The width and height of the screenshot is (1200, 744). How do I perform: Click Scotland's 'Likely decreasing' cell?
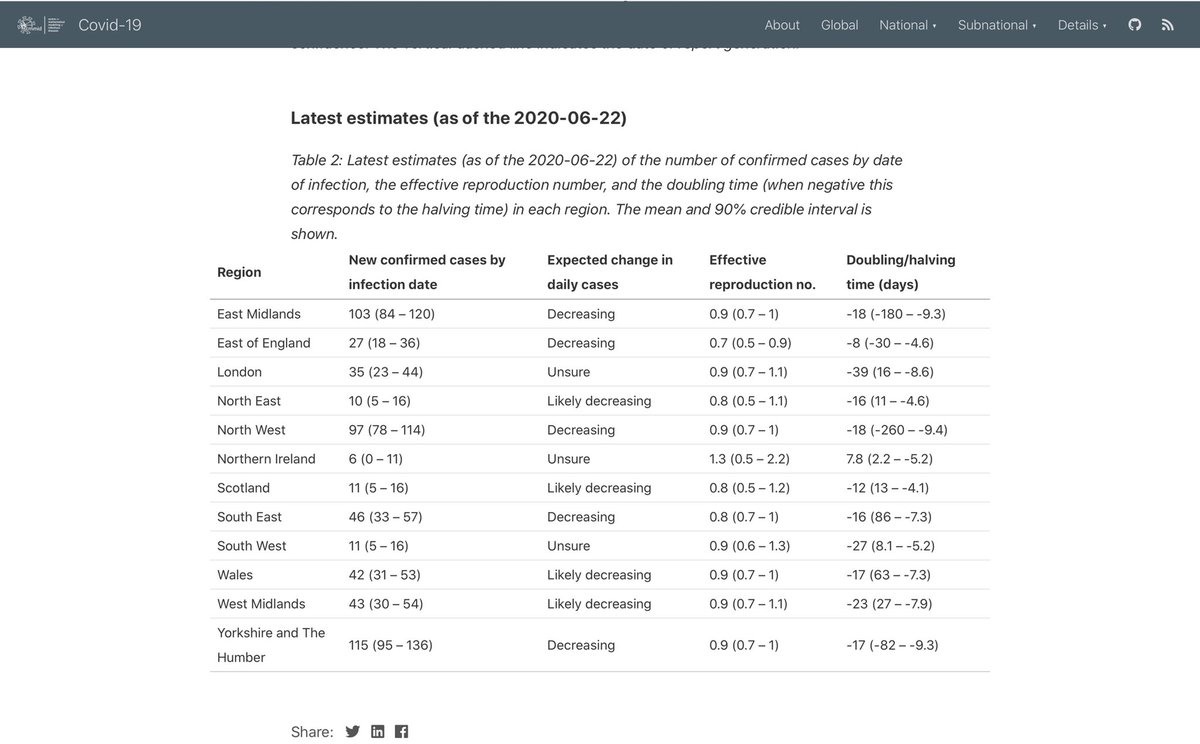(599, 488)
